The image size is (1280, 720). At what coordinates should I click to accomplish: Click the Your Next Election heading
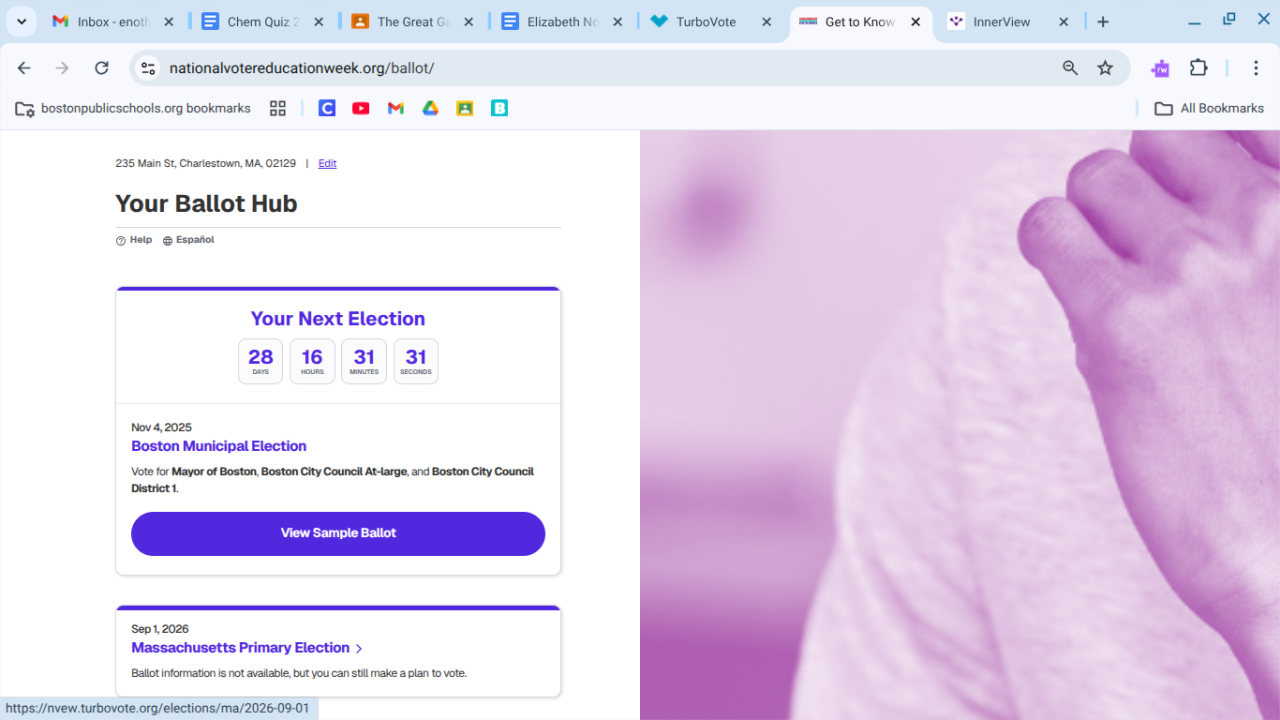point(338,319)
